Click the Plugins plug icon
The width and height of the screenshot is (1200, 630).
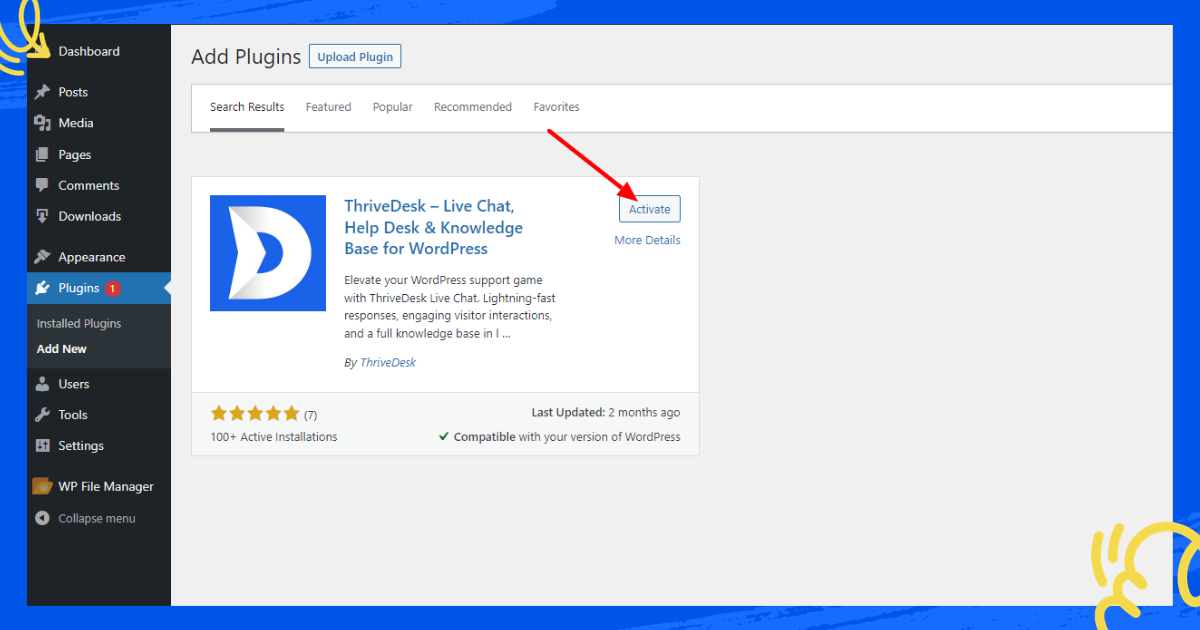(x=42, y=288)
